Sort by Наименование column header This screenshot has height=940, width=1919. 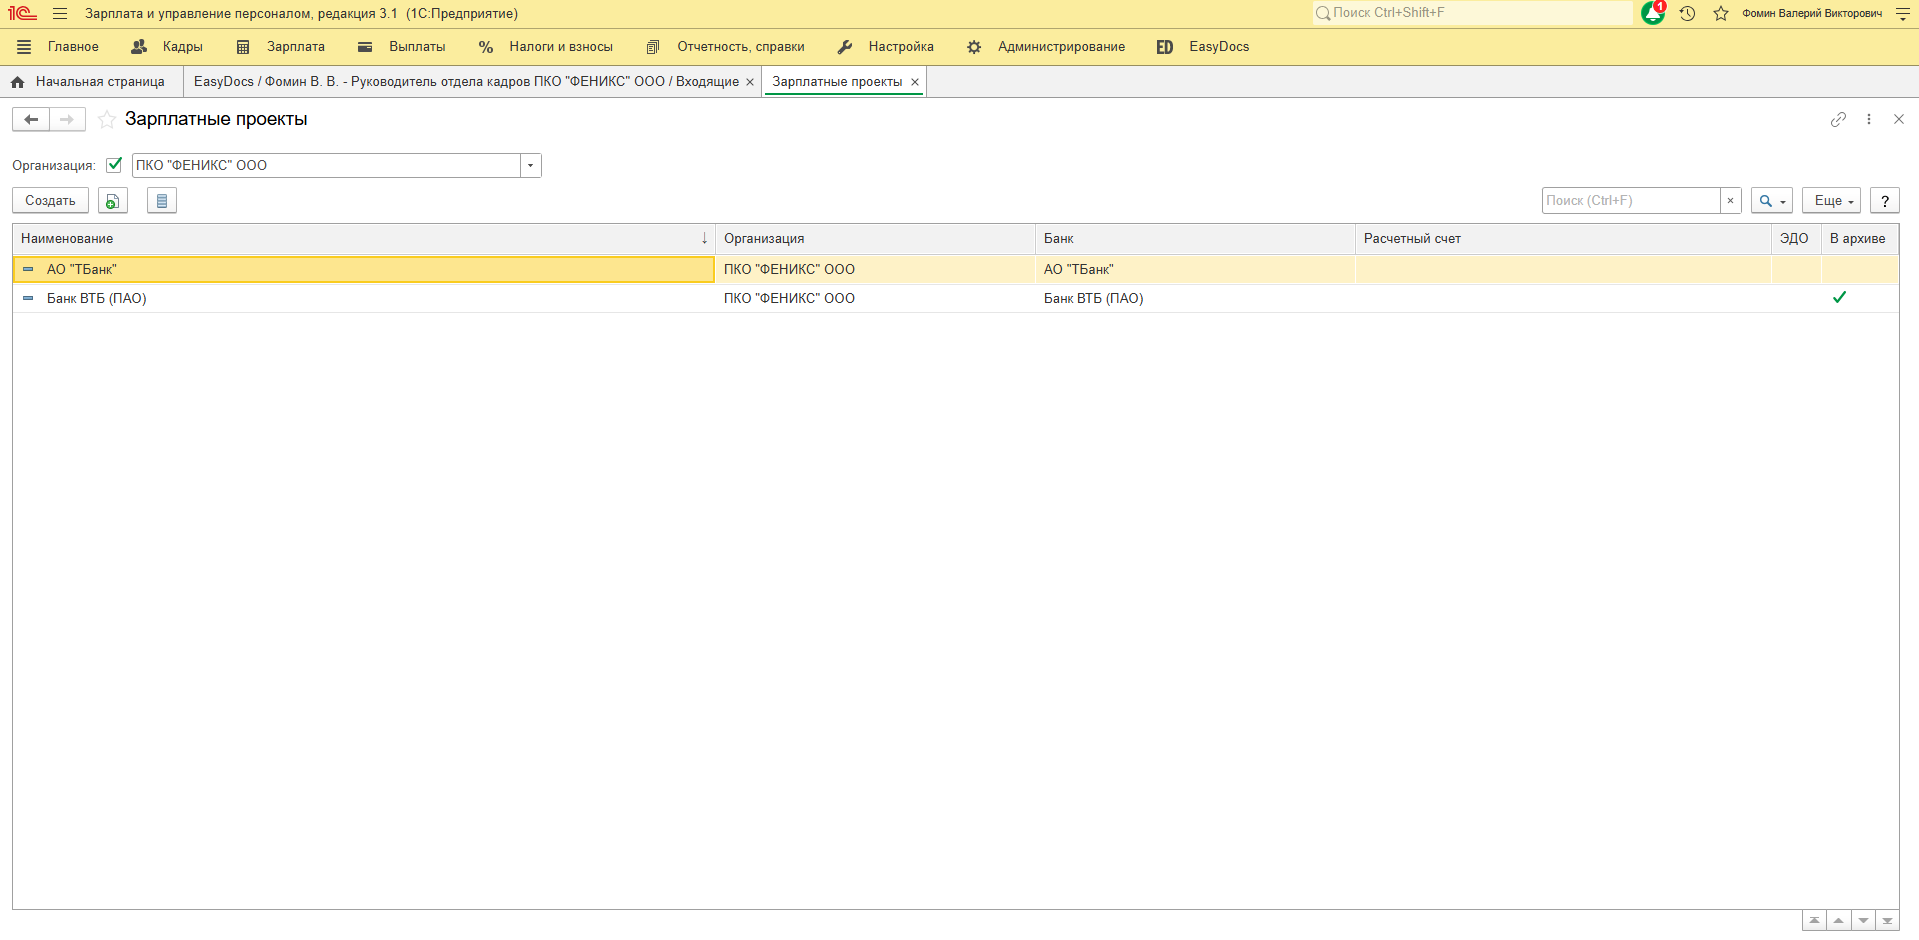tap(360, 239)
